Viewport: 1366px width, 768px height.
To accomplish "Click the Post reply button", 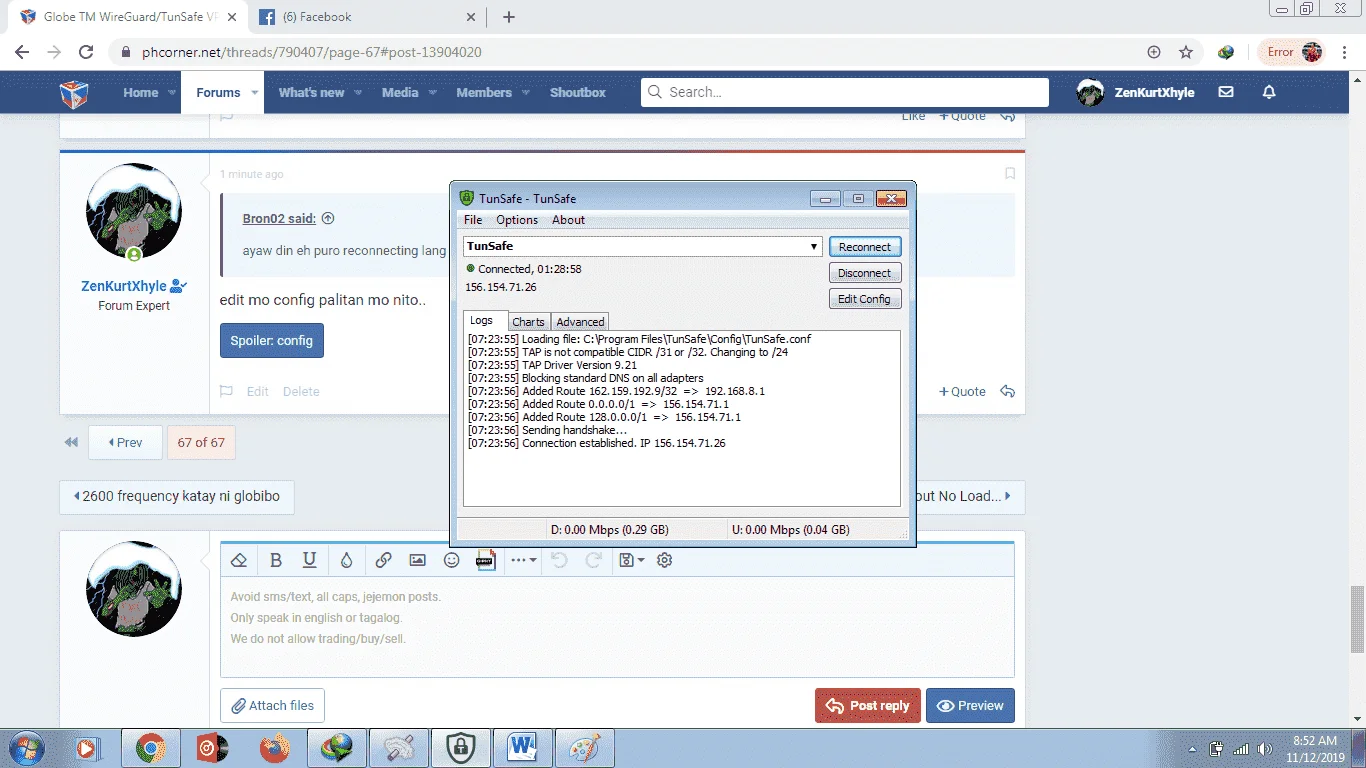I will tap(868, 706).
